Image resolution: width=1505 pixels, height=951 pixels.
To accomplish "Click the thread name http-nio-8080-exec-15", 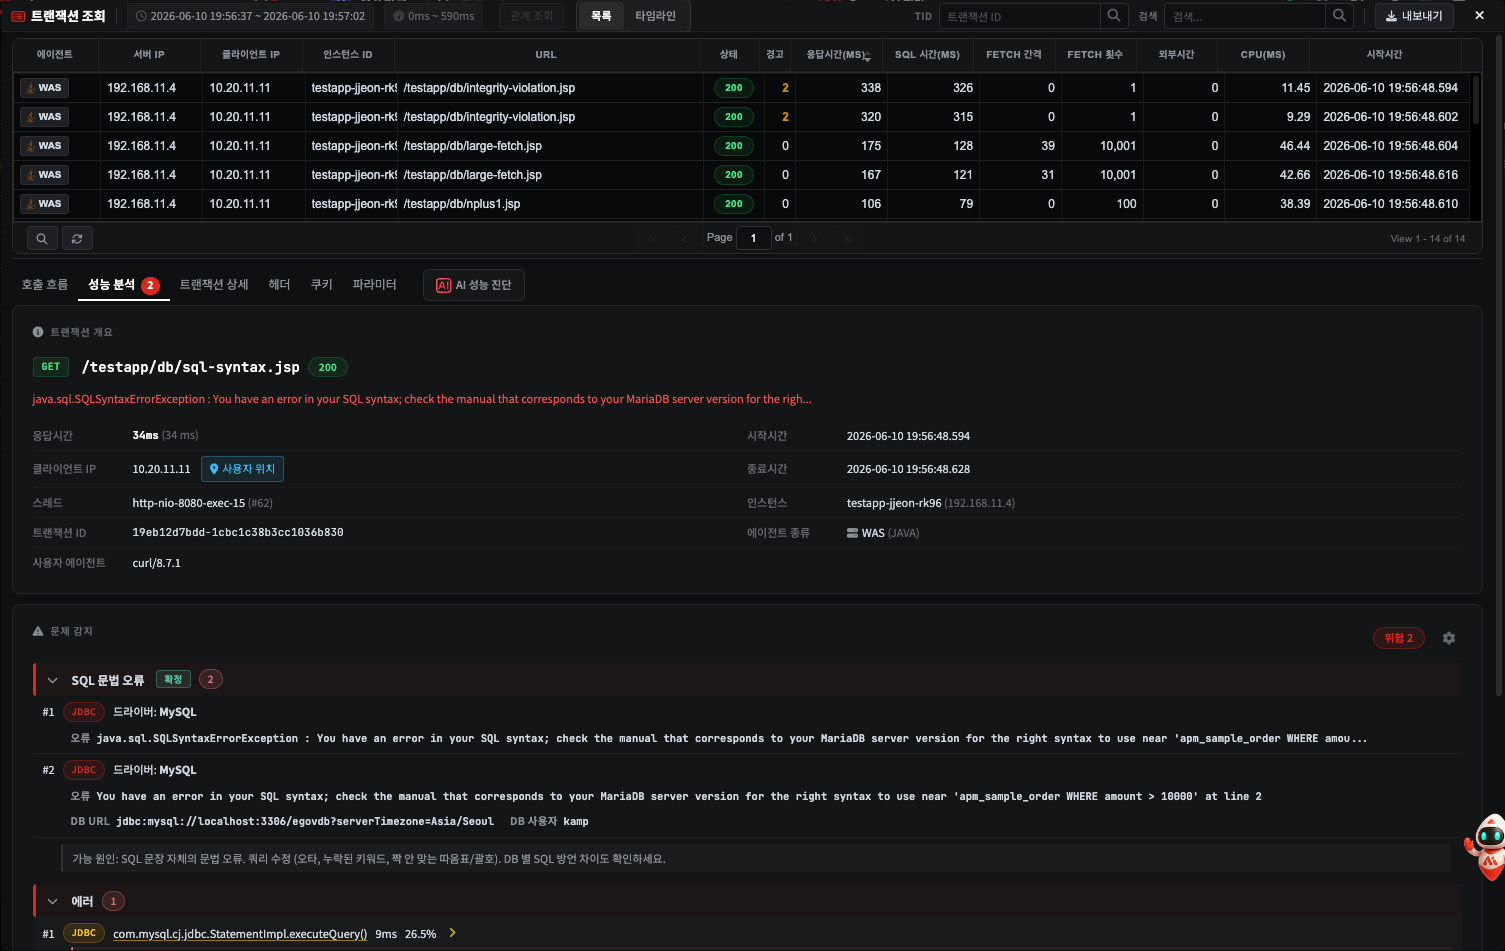I will click(189, 503).
